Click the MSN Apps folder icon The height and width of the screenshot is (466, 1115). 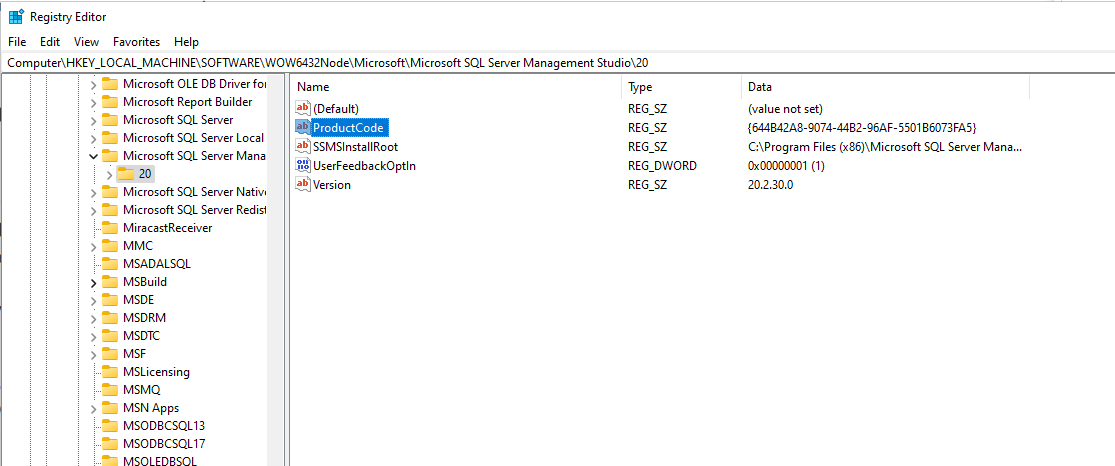pos(110,408)
